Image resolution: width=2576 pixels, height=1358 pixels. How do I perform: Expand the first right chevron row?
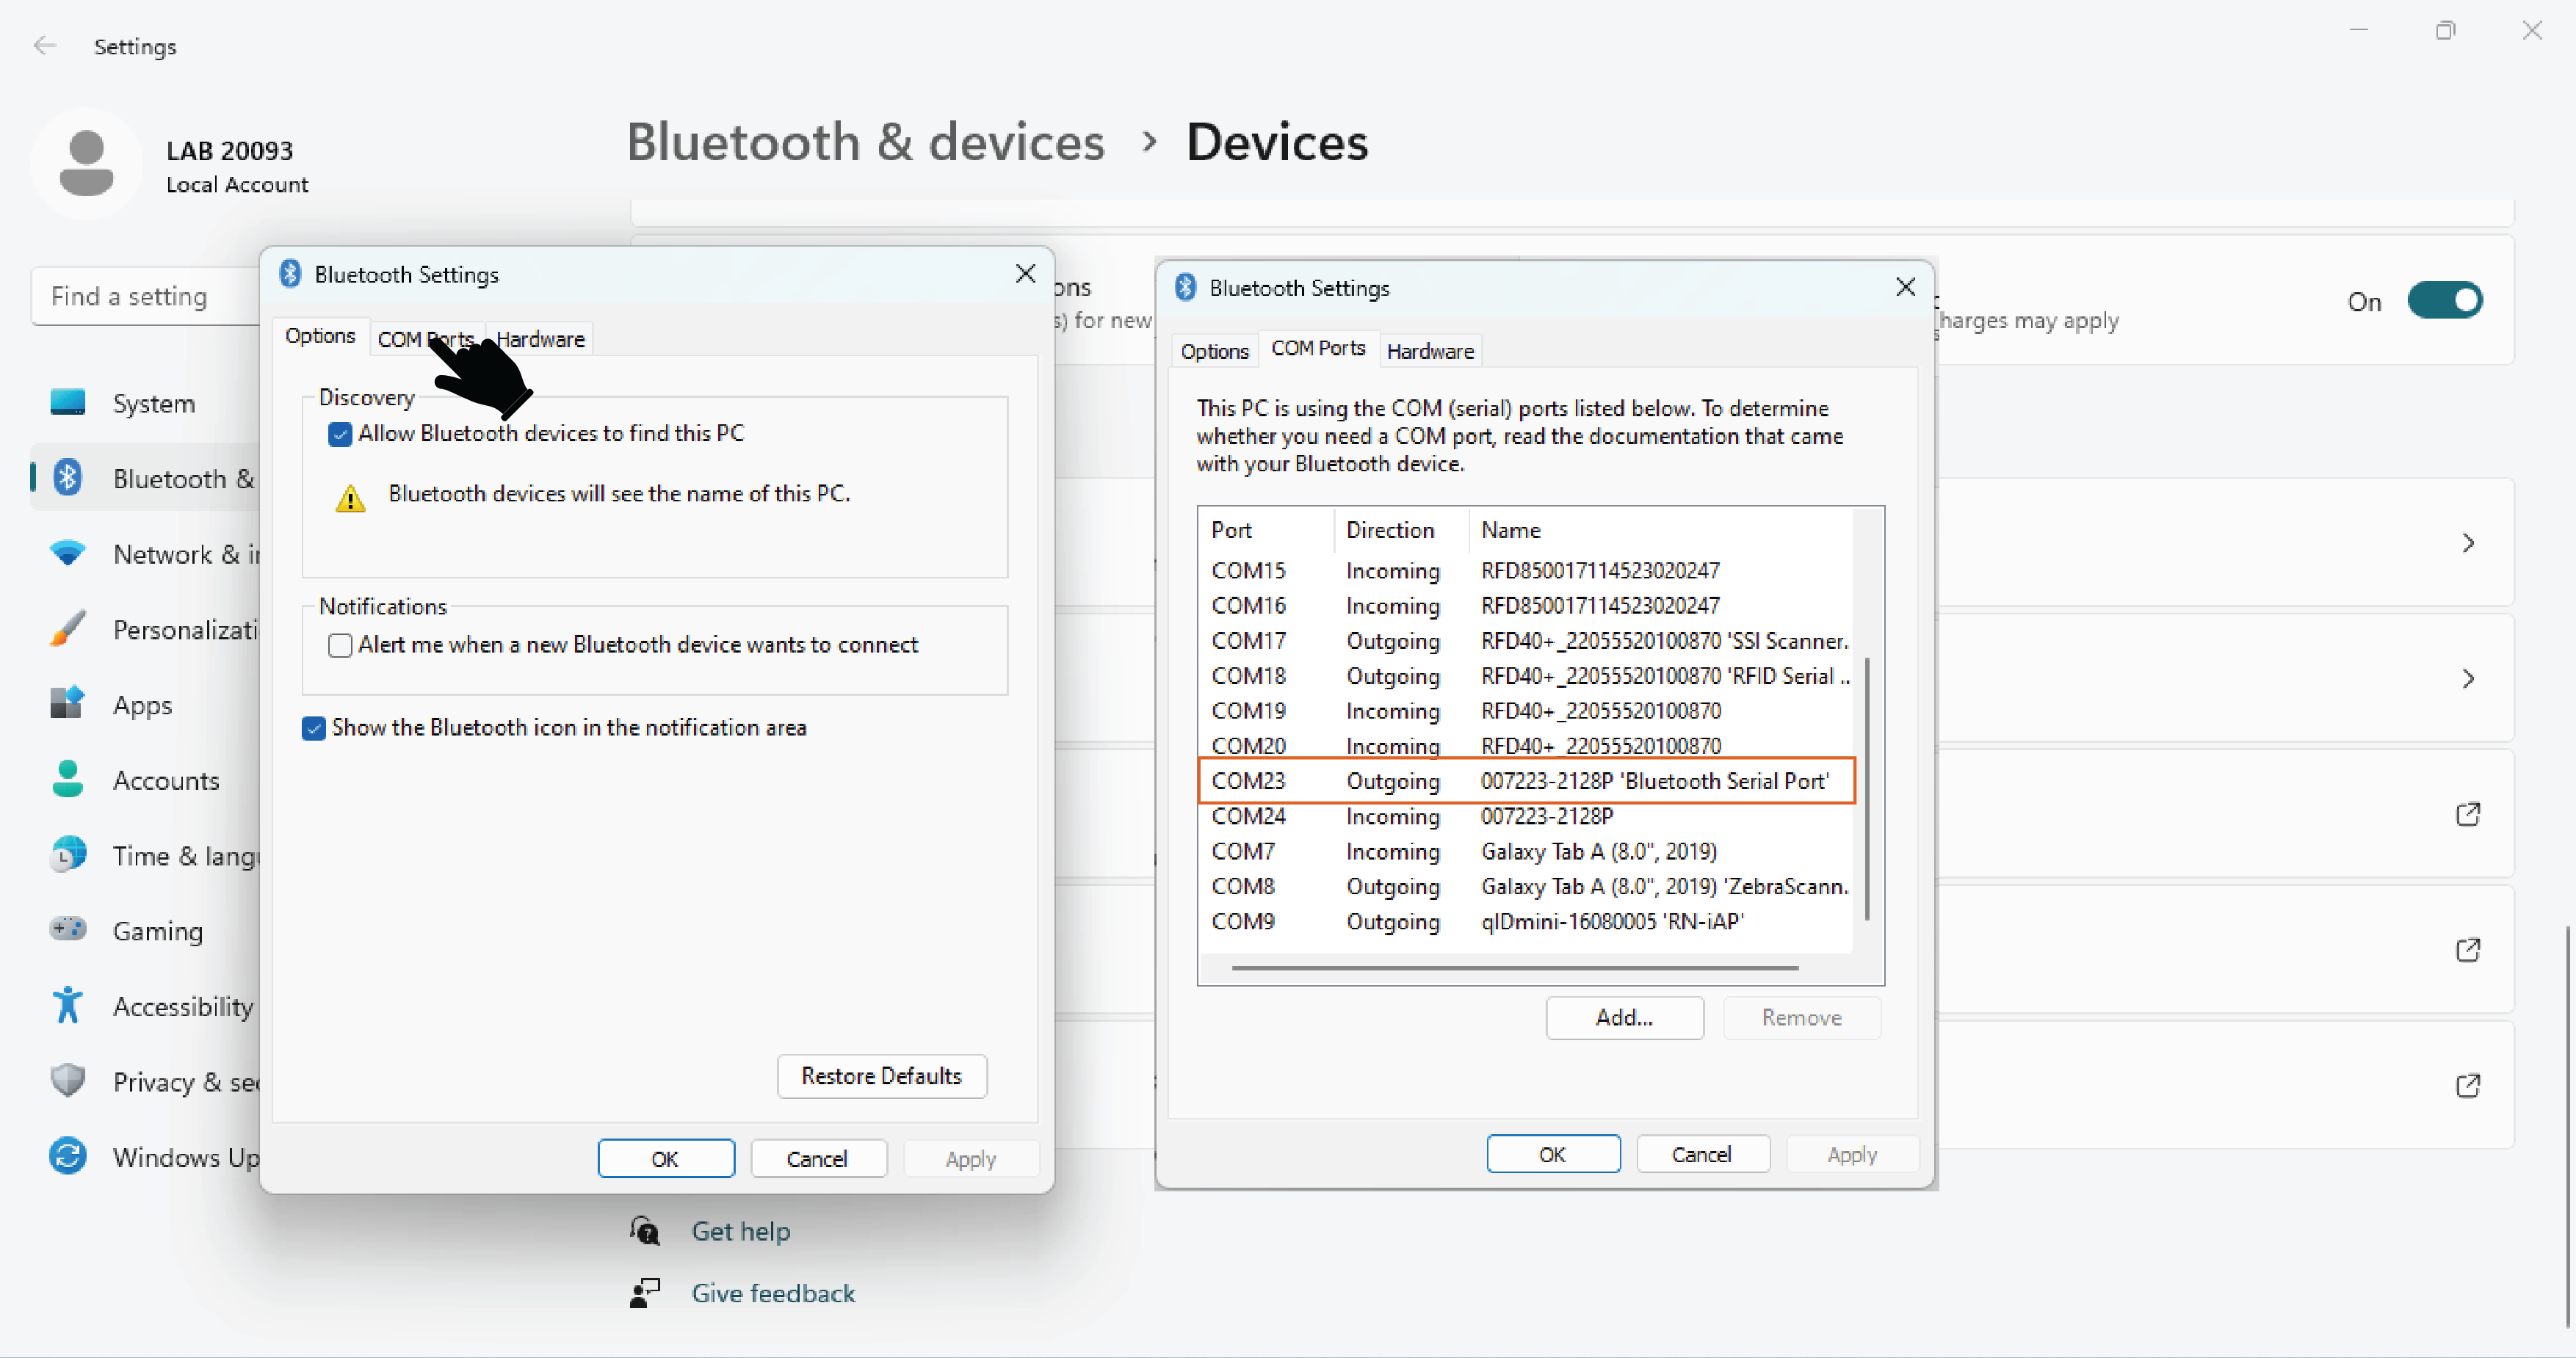pos(2468,543)
